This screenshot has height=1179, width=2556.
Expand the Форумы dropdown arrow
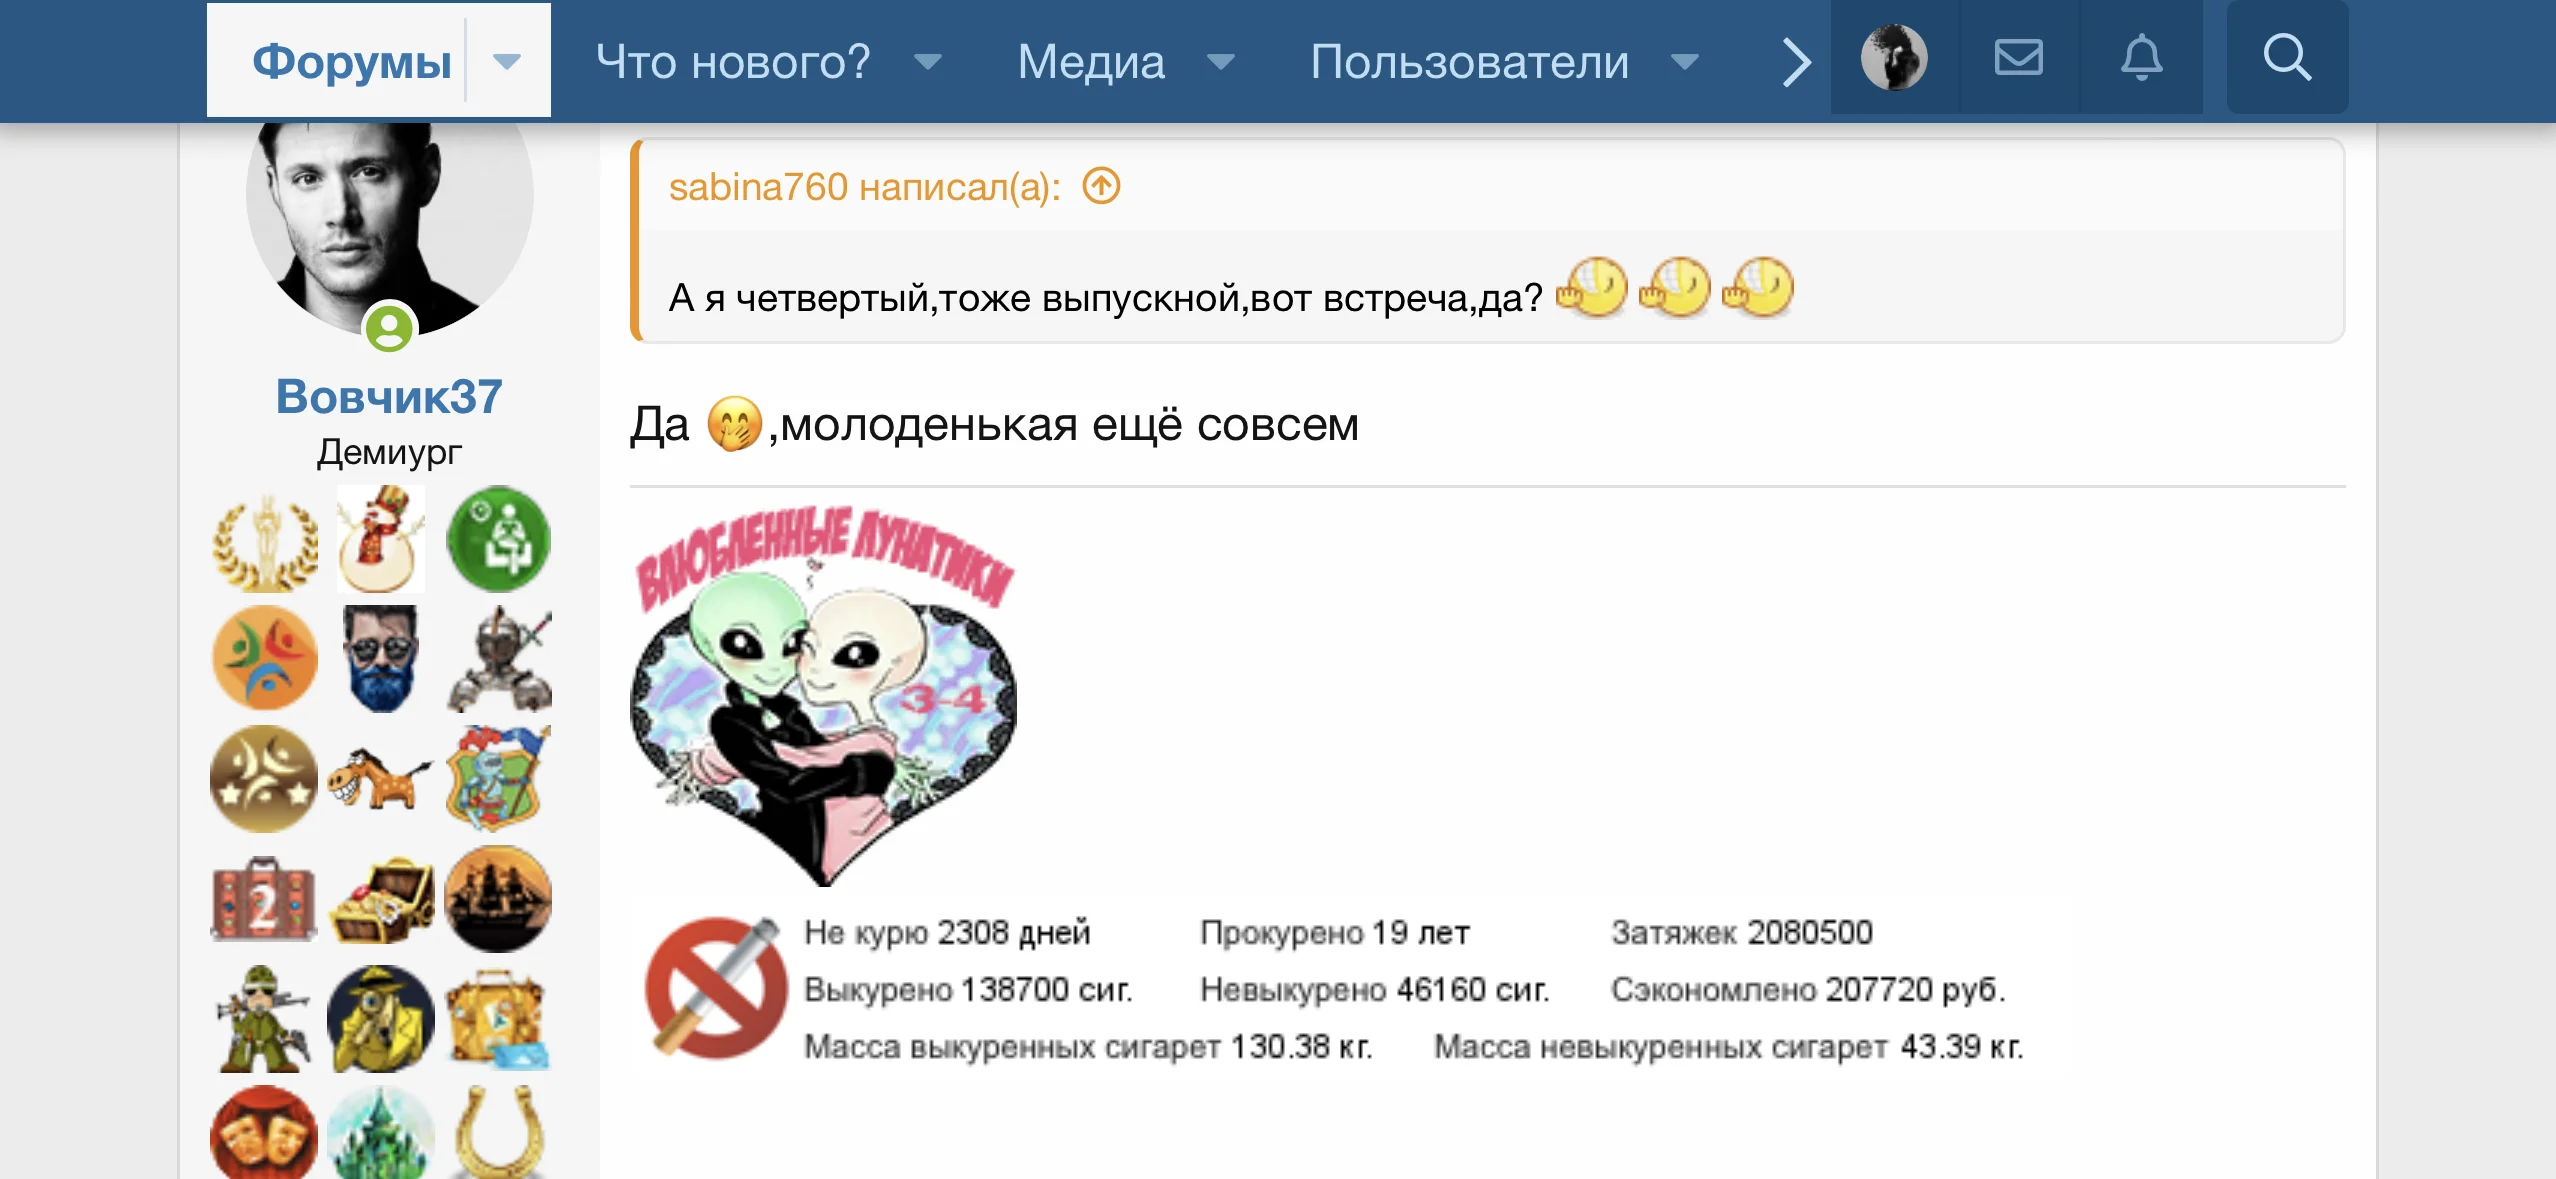coord(508,62)
